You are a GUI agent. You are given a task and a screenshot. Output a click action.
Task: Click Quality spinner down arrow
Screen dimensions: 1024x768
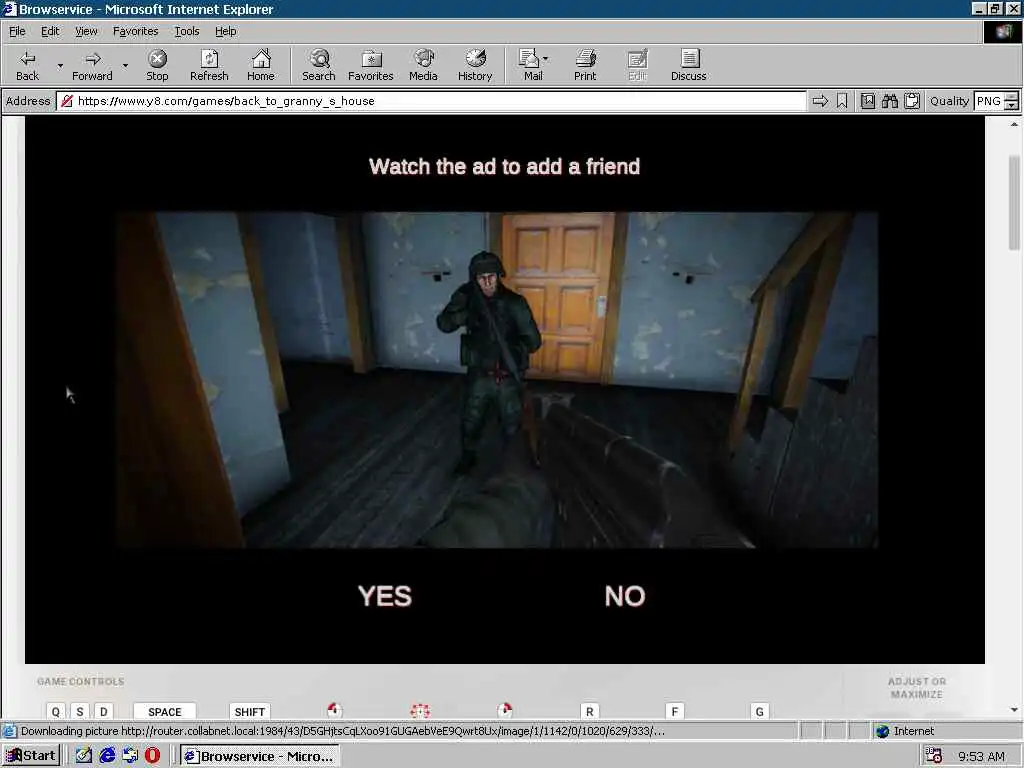coord(1012,106)
